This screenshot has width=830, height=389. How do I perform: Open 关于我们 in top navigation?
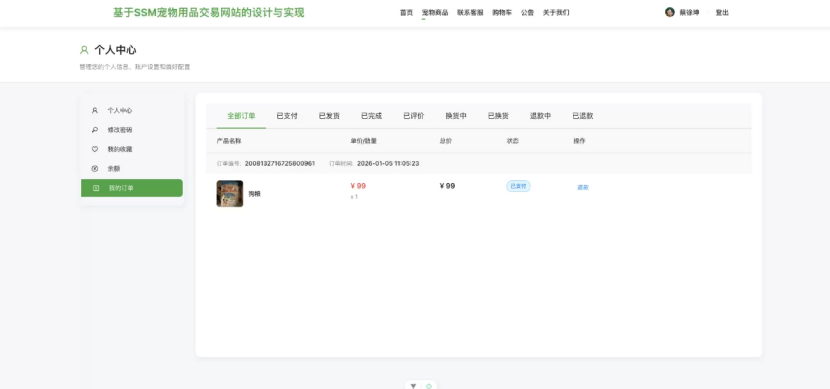(x=556, y=13)
